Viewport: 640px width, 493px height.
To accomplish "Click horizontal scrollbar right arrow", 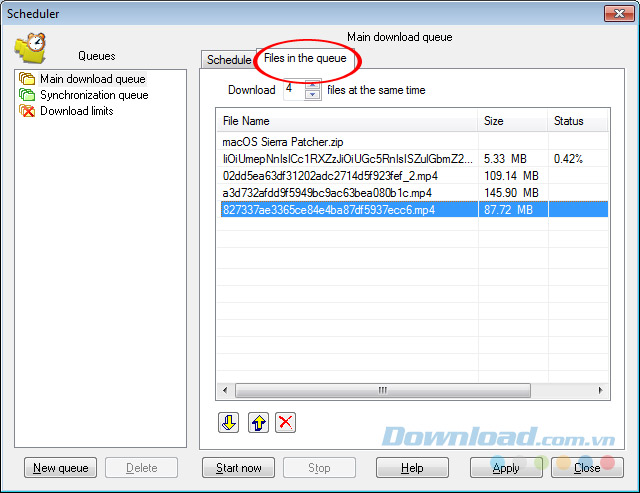I will coord(600,390).
